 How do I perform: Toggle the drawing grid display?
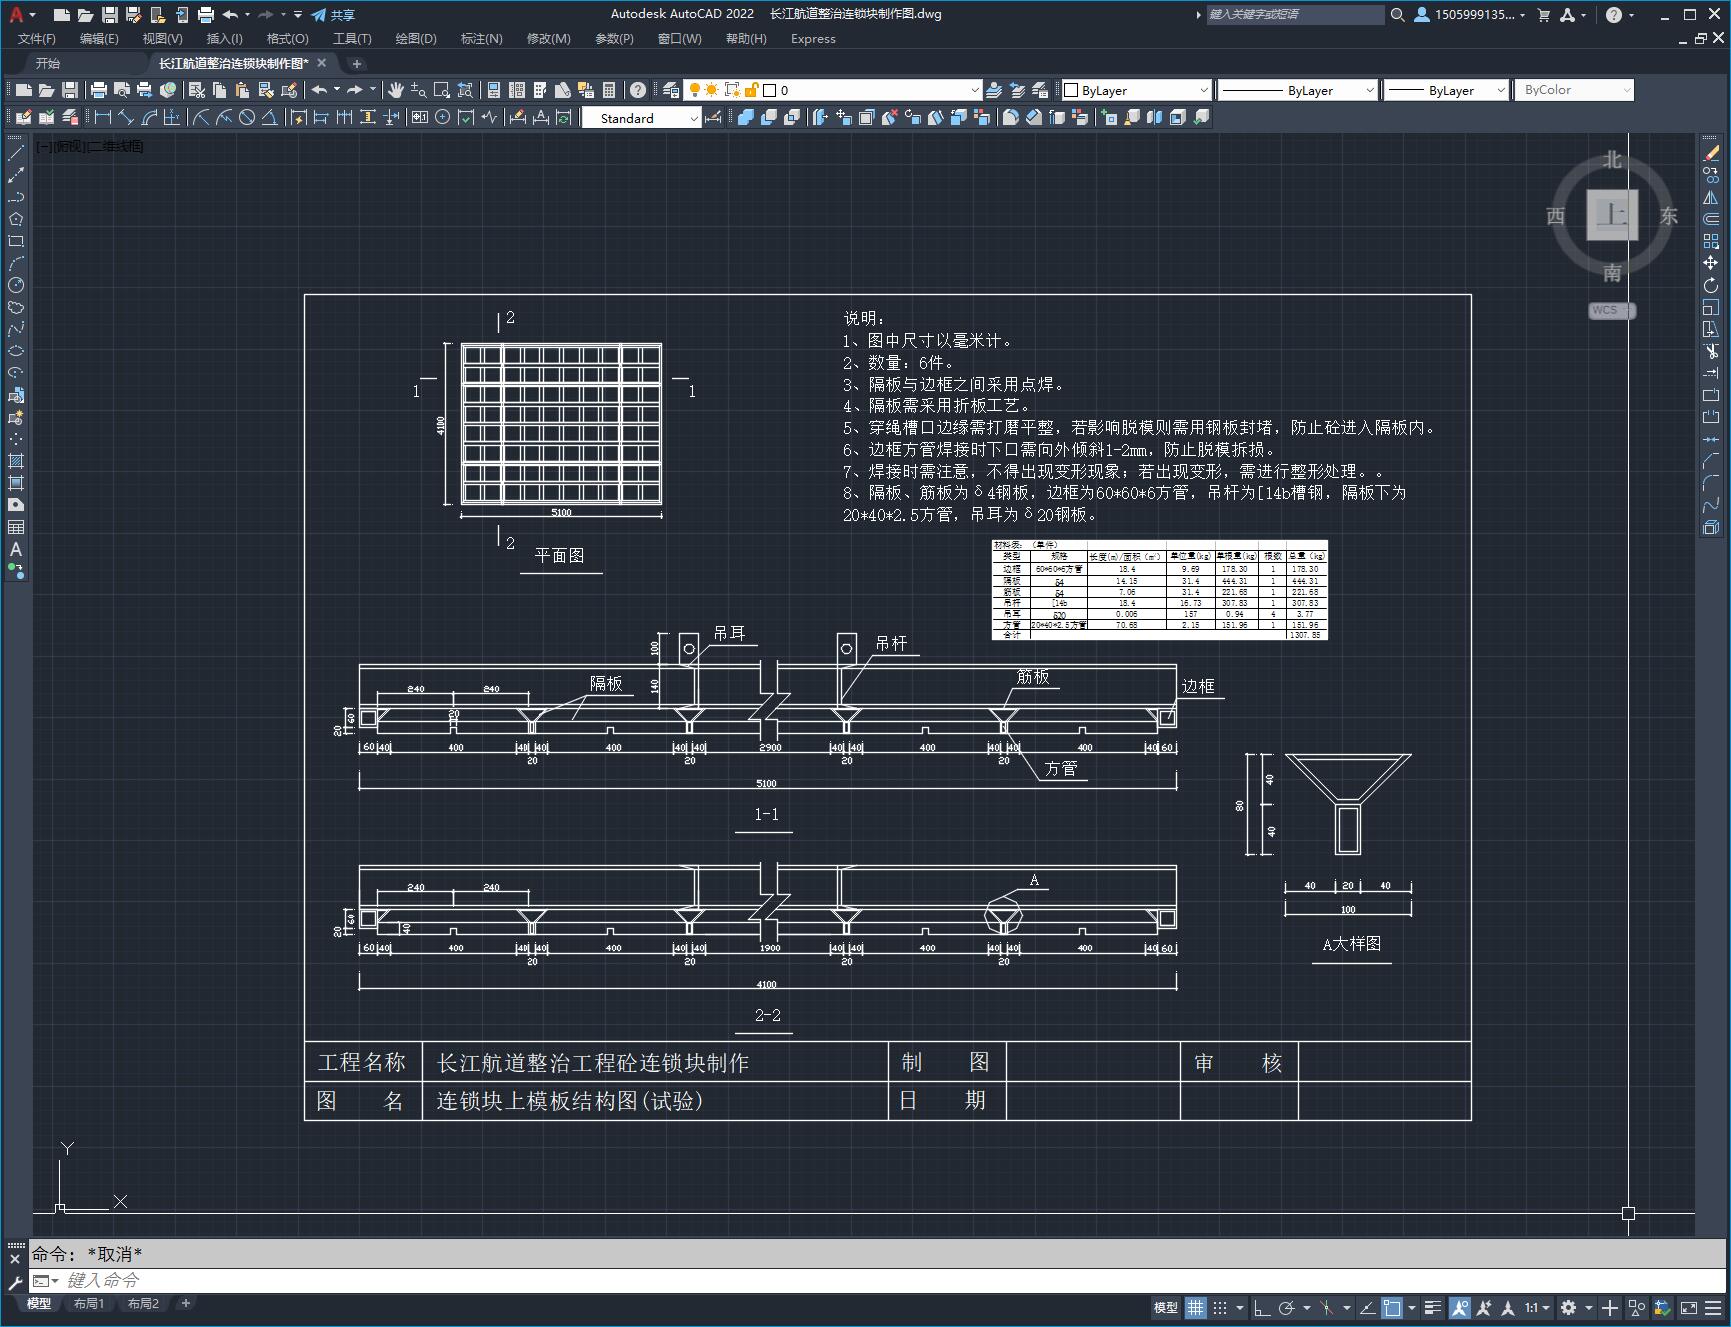click(1196, 1307)
